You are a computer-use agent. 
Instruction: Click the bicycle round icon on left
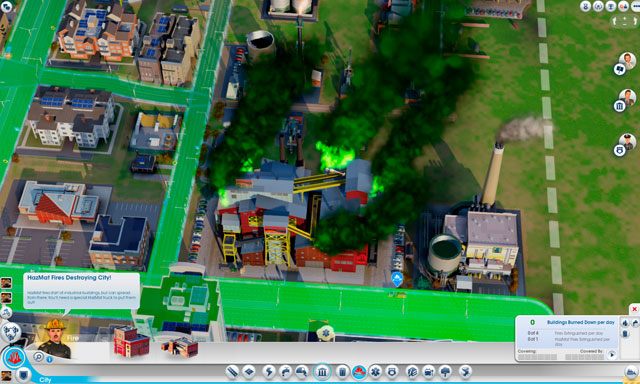(6, 313)
